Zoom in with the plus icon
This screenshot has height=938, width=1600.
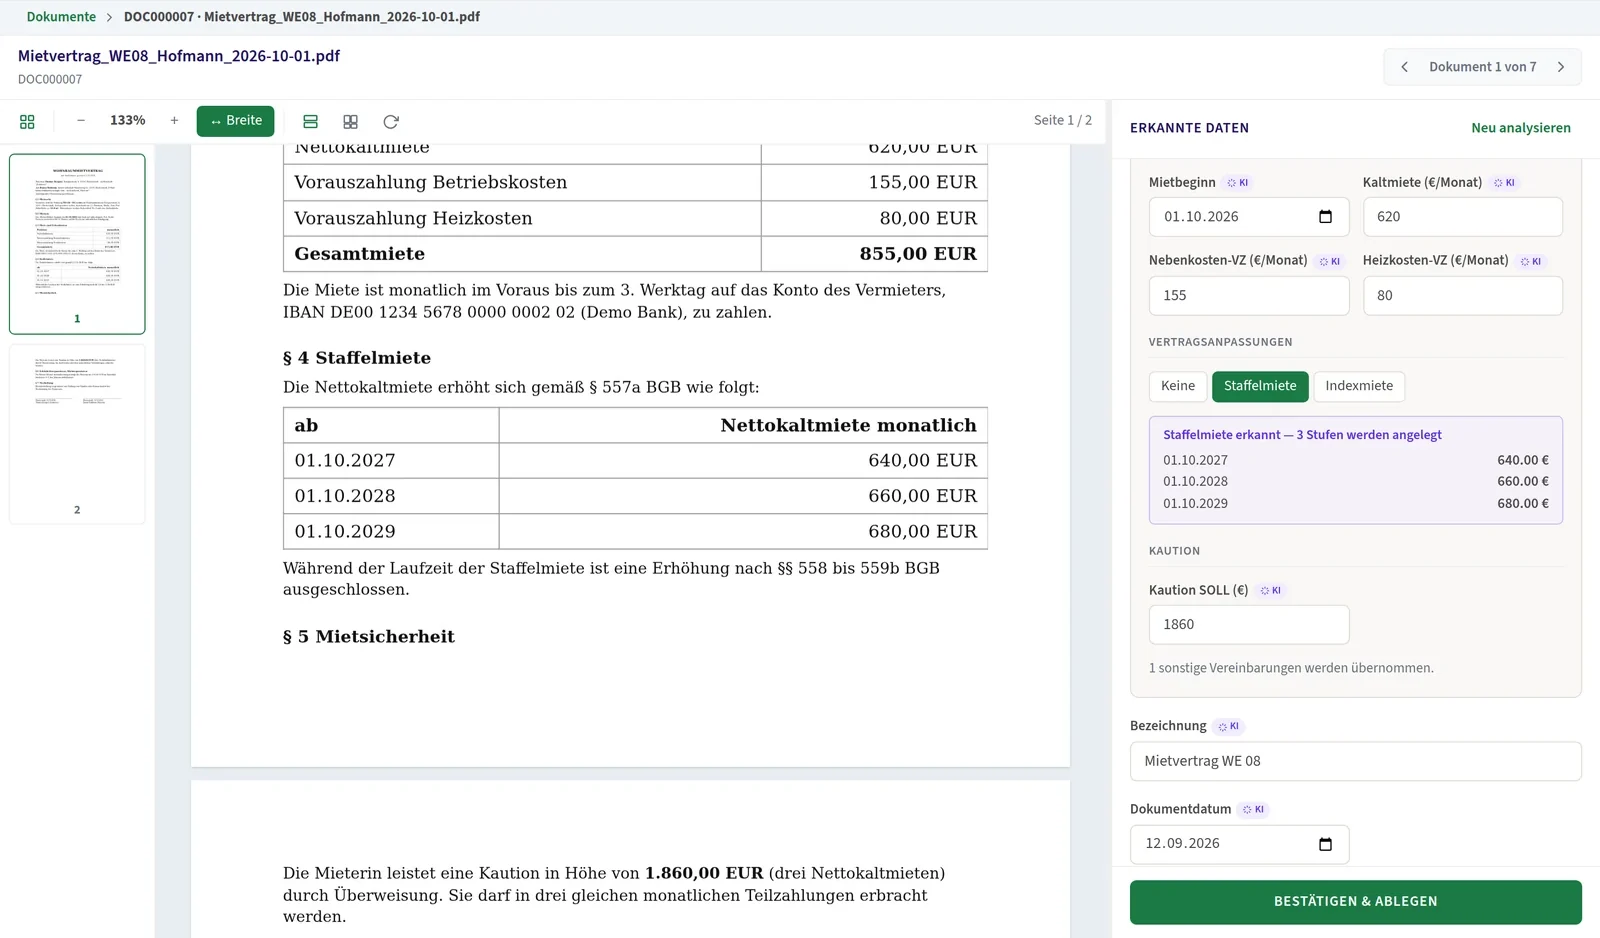click(x=174, y=120)
